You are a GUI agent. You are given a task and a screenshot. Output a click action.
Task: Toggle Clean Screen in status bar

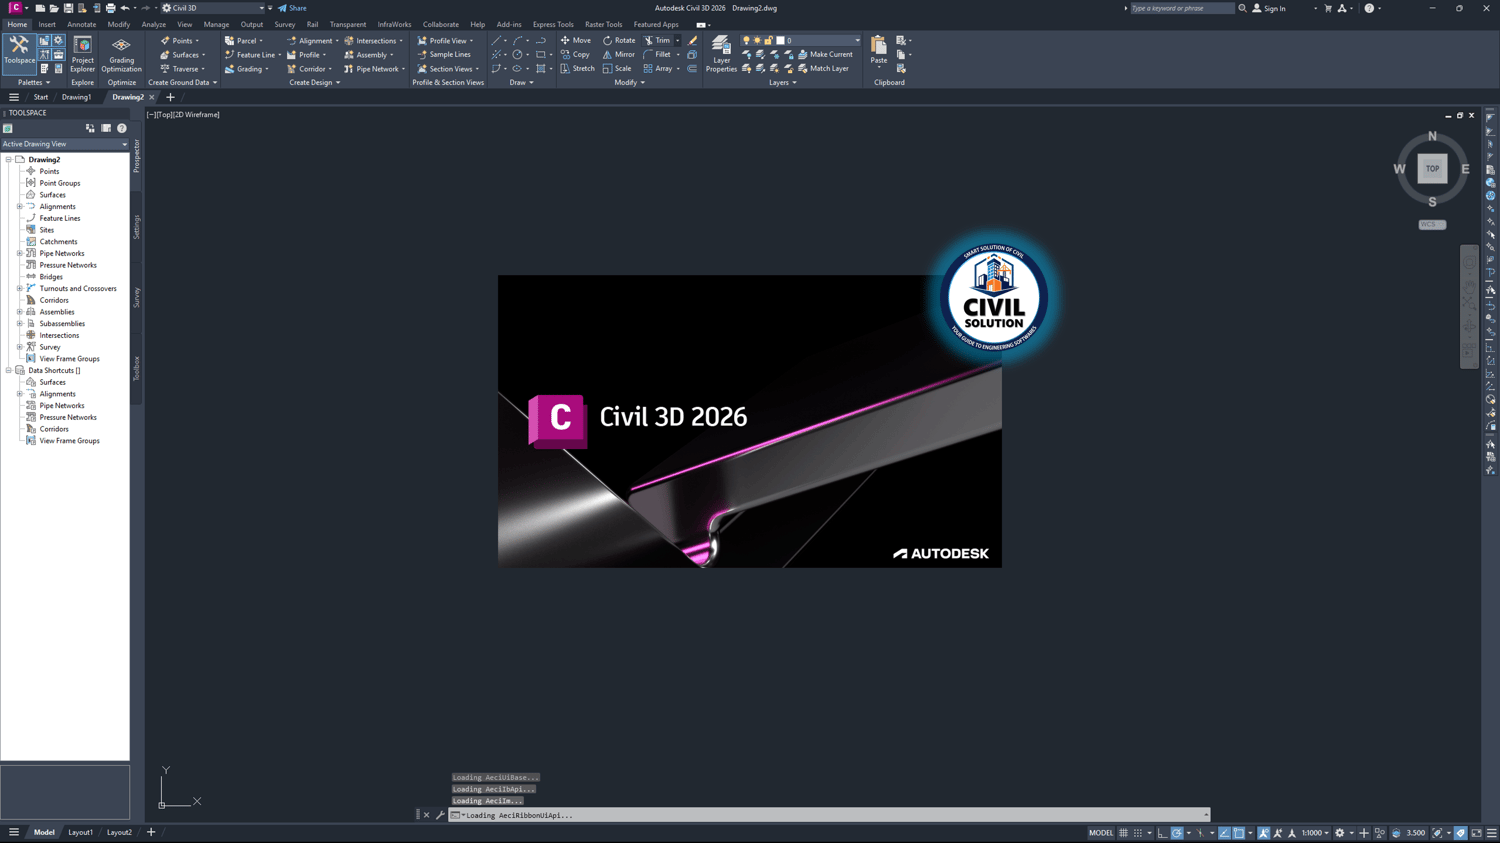click(1476, 833)
